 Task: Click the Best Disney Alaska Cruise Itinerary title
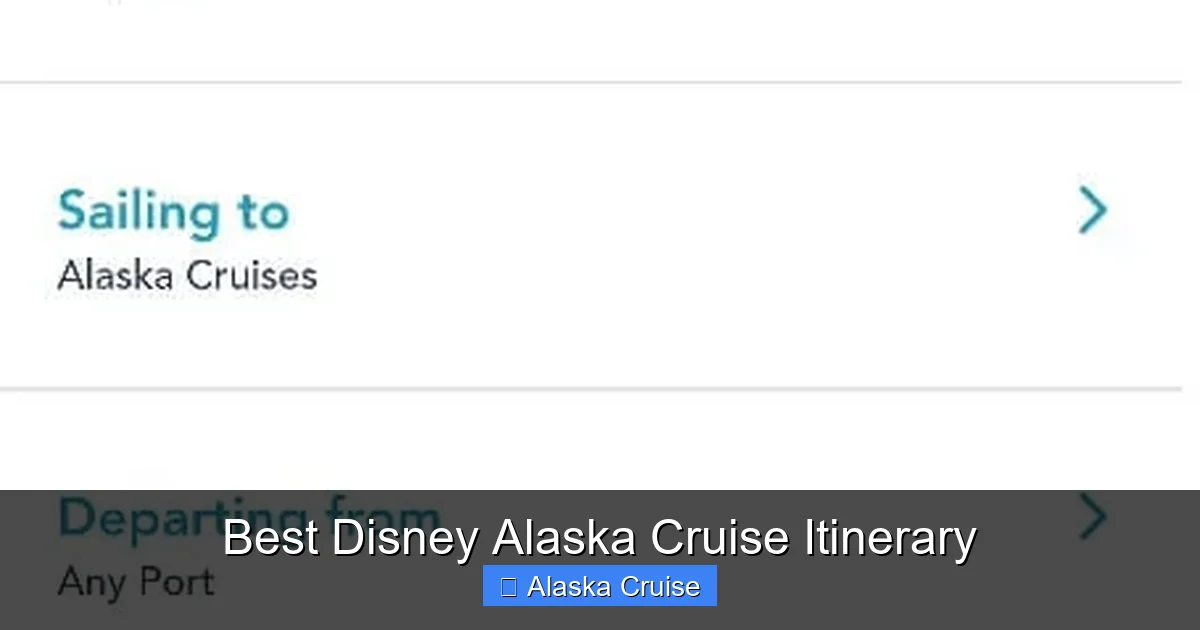[x=599, y=537]
